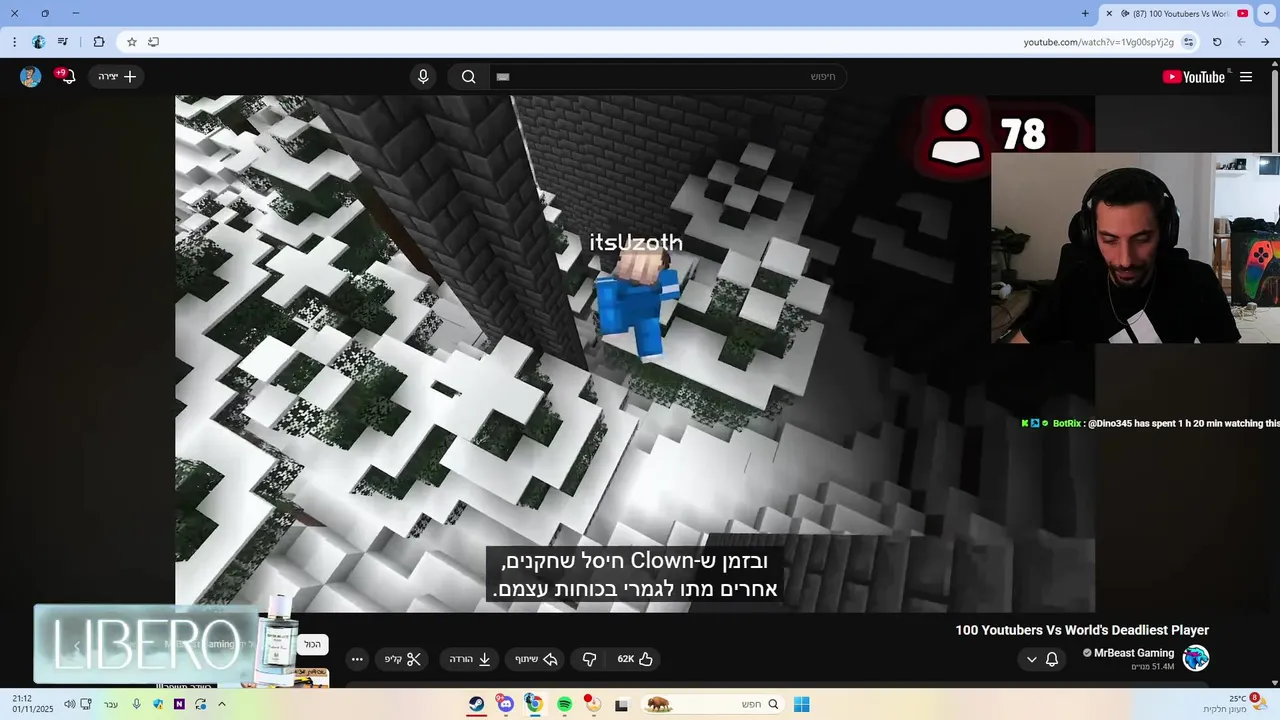Close the 100 Youtubers tab
Image resolution: width=1280 pixels, height=720 pixels.
click(x=1109, y=14)
